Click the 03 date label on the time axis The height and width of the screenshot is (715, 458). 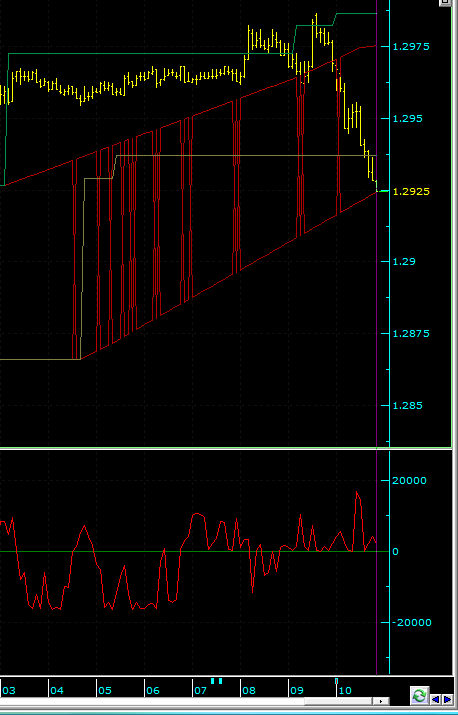click(9, 690)
